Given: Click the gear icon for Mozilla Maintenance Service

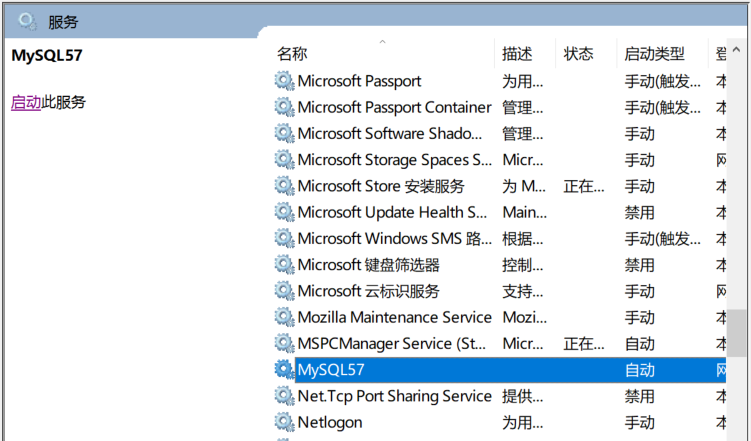Looking at the screenshot, I should click(x=285, y=317).
